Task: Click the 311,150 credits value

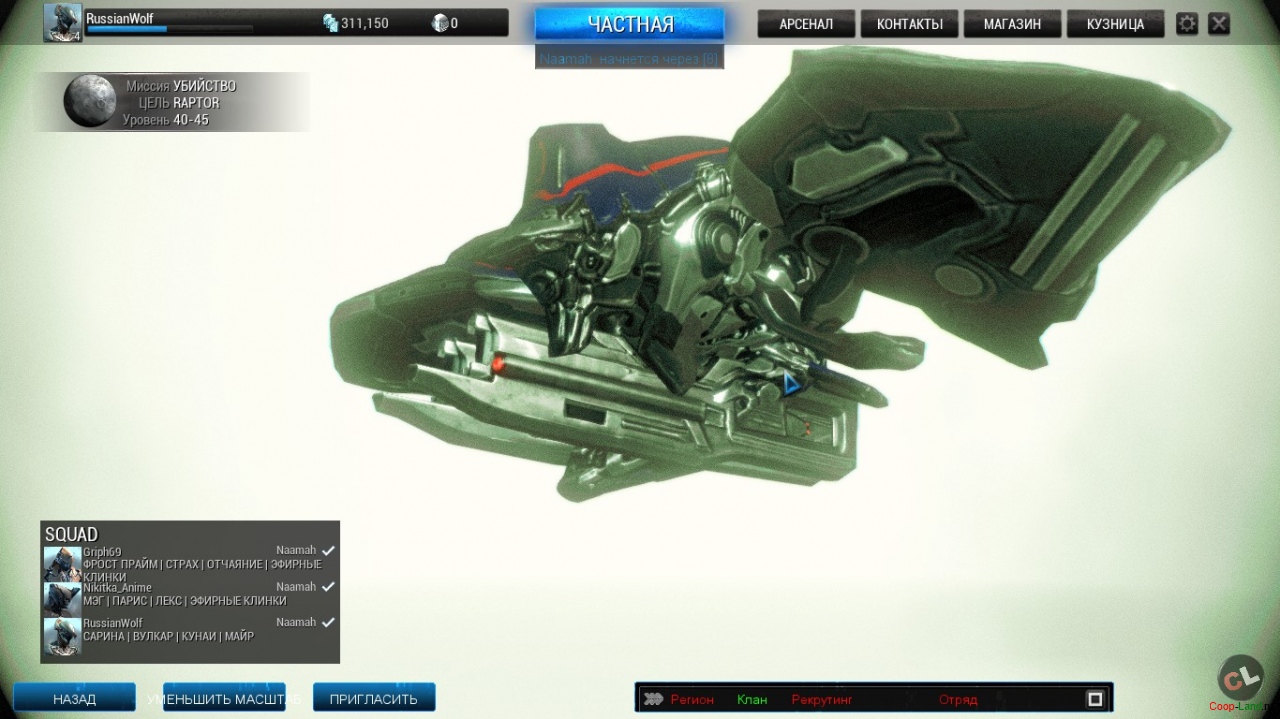Action: [364, 23]
